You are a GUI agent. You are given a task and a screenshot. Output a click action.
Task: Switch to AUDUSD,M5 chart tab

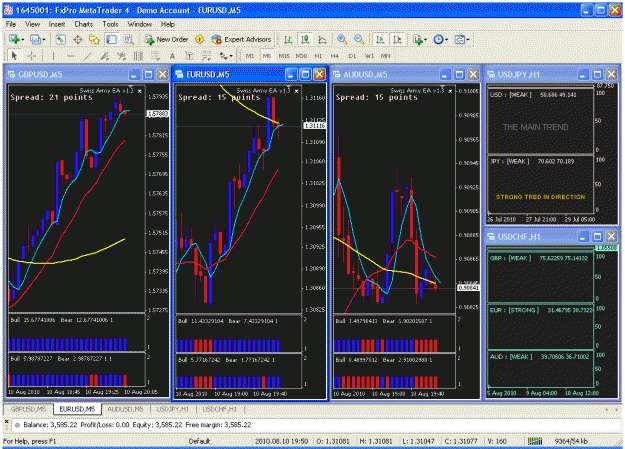[x=125, y=409]
